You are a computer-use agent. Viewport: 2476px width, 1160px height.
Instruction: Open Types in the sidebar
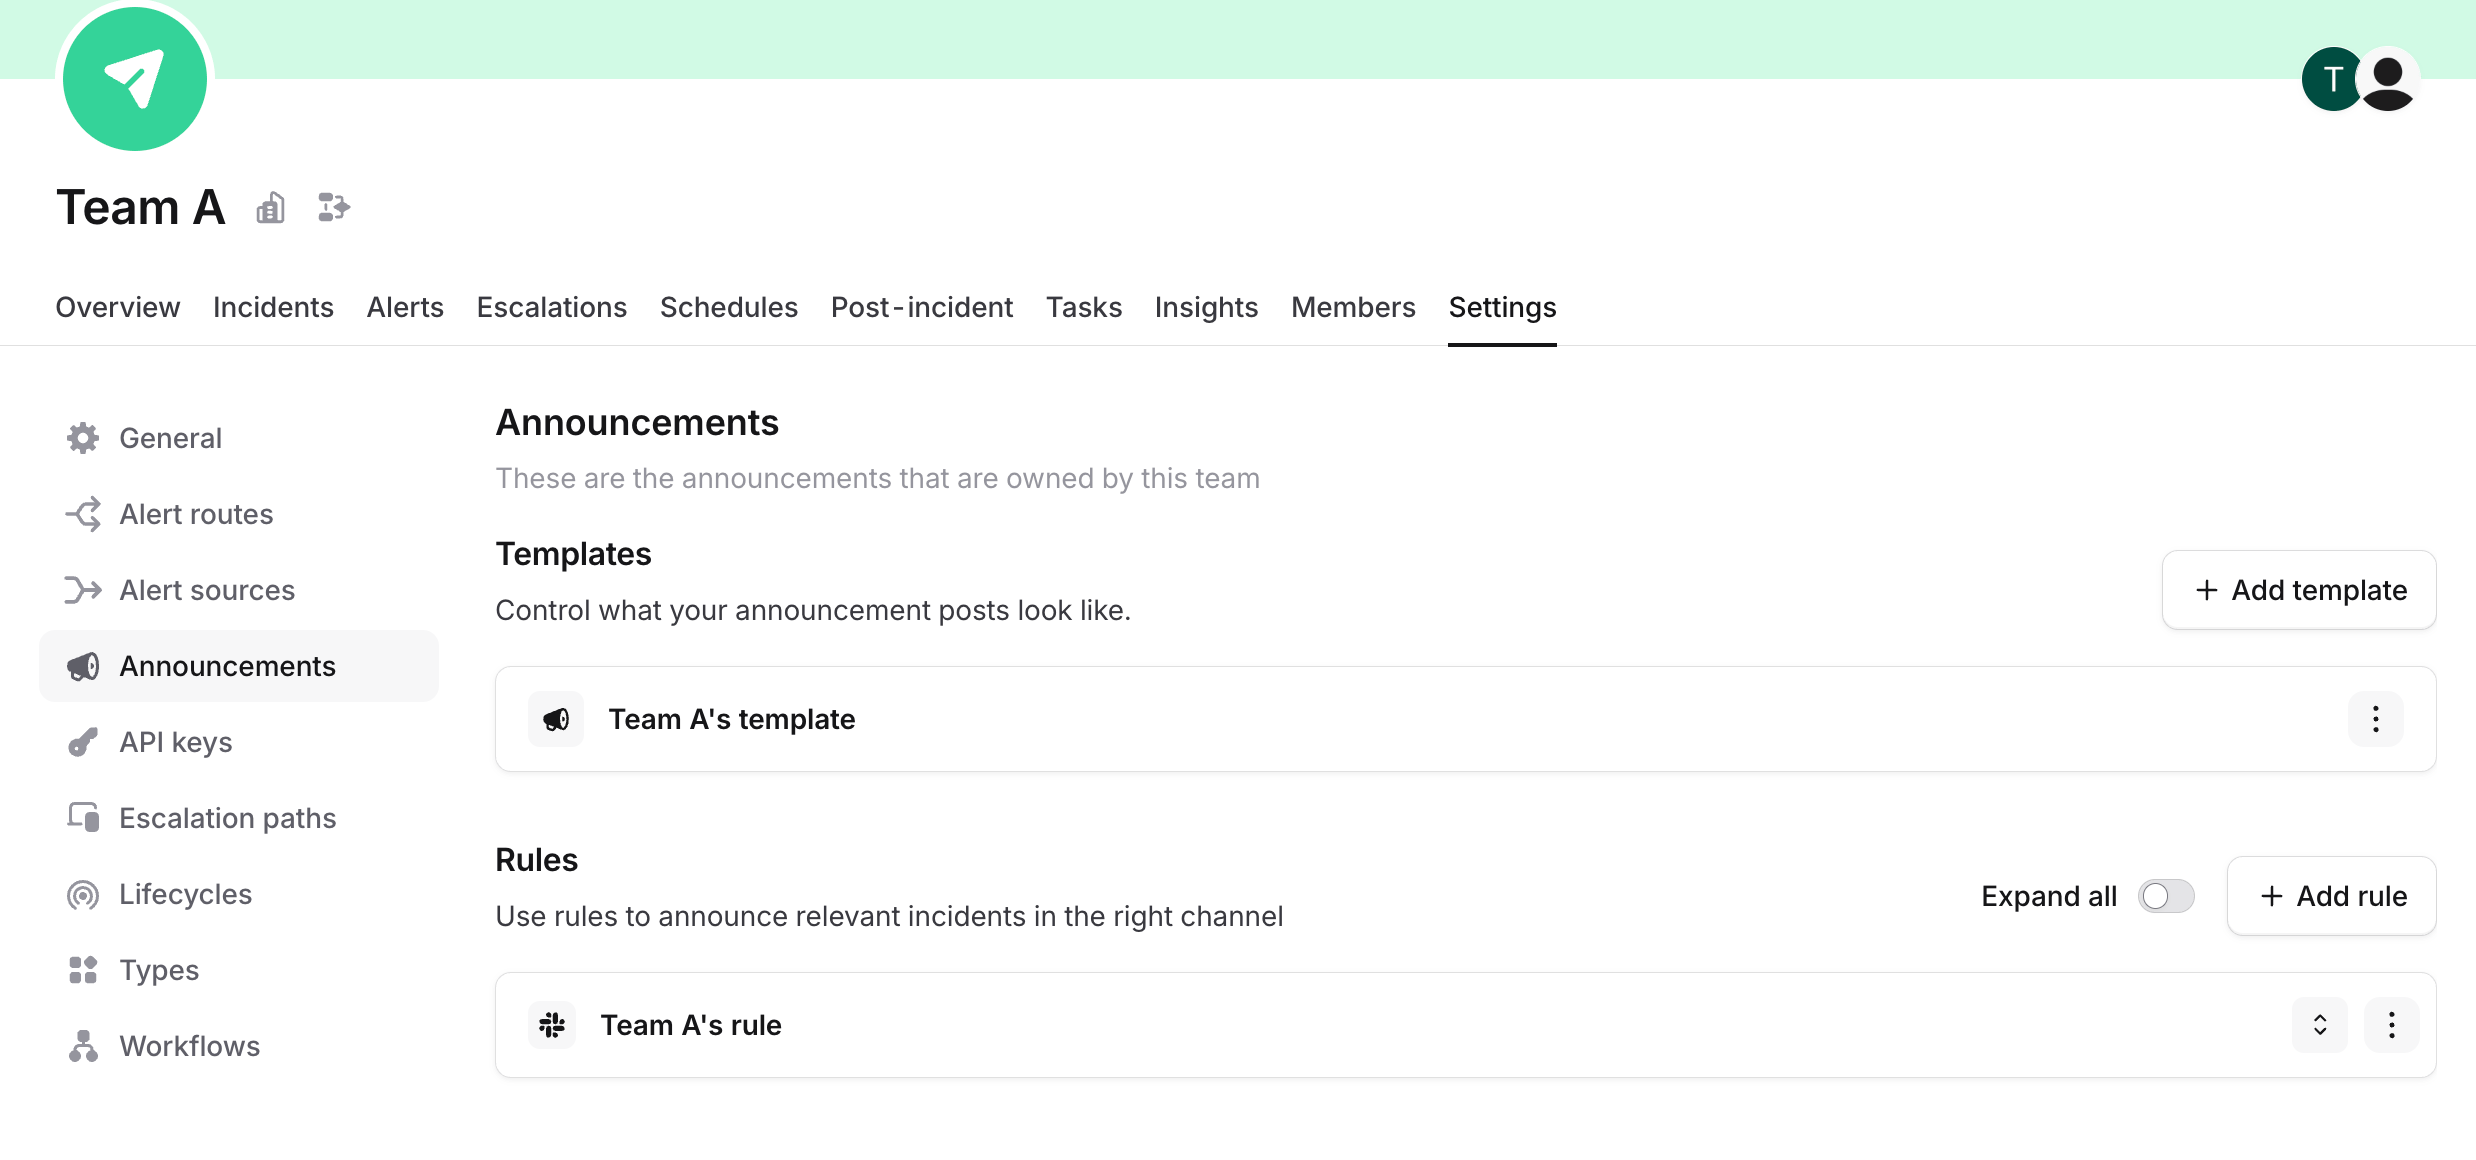tap(239, 970)
